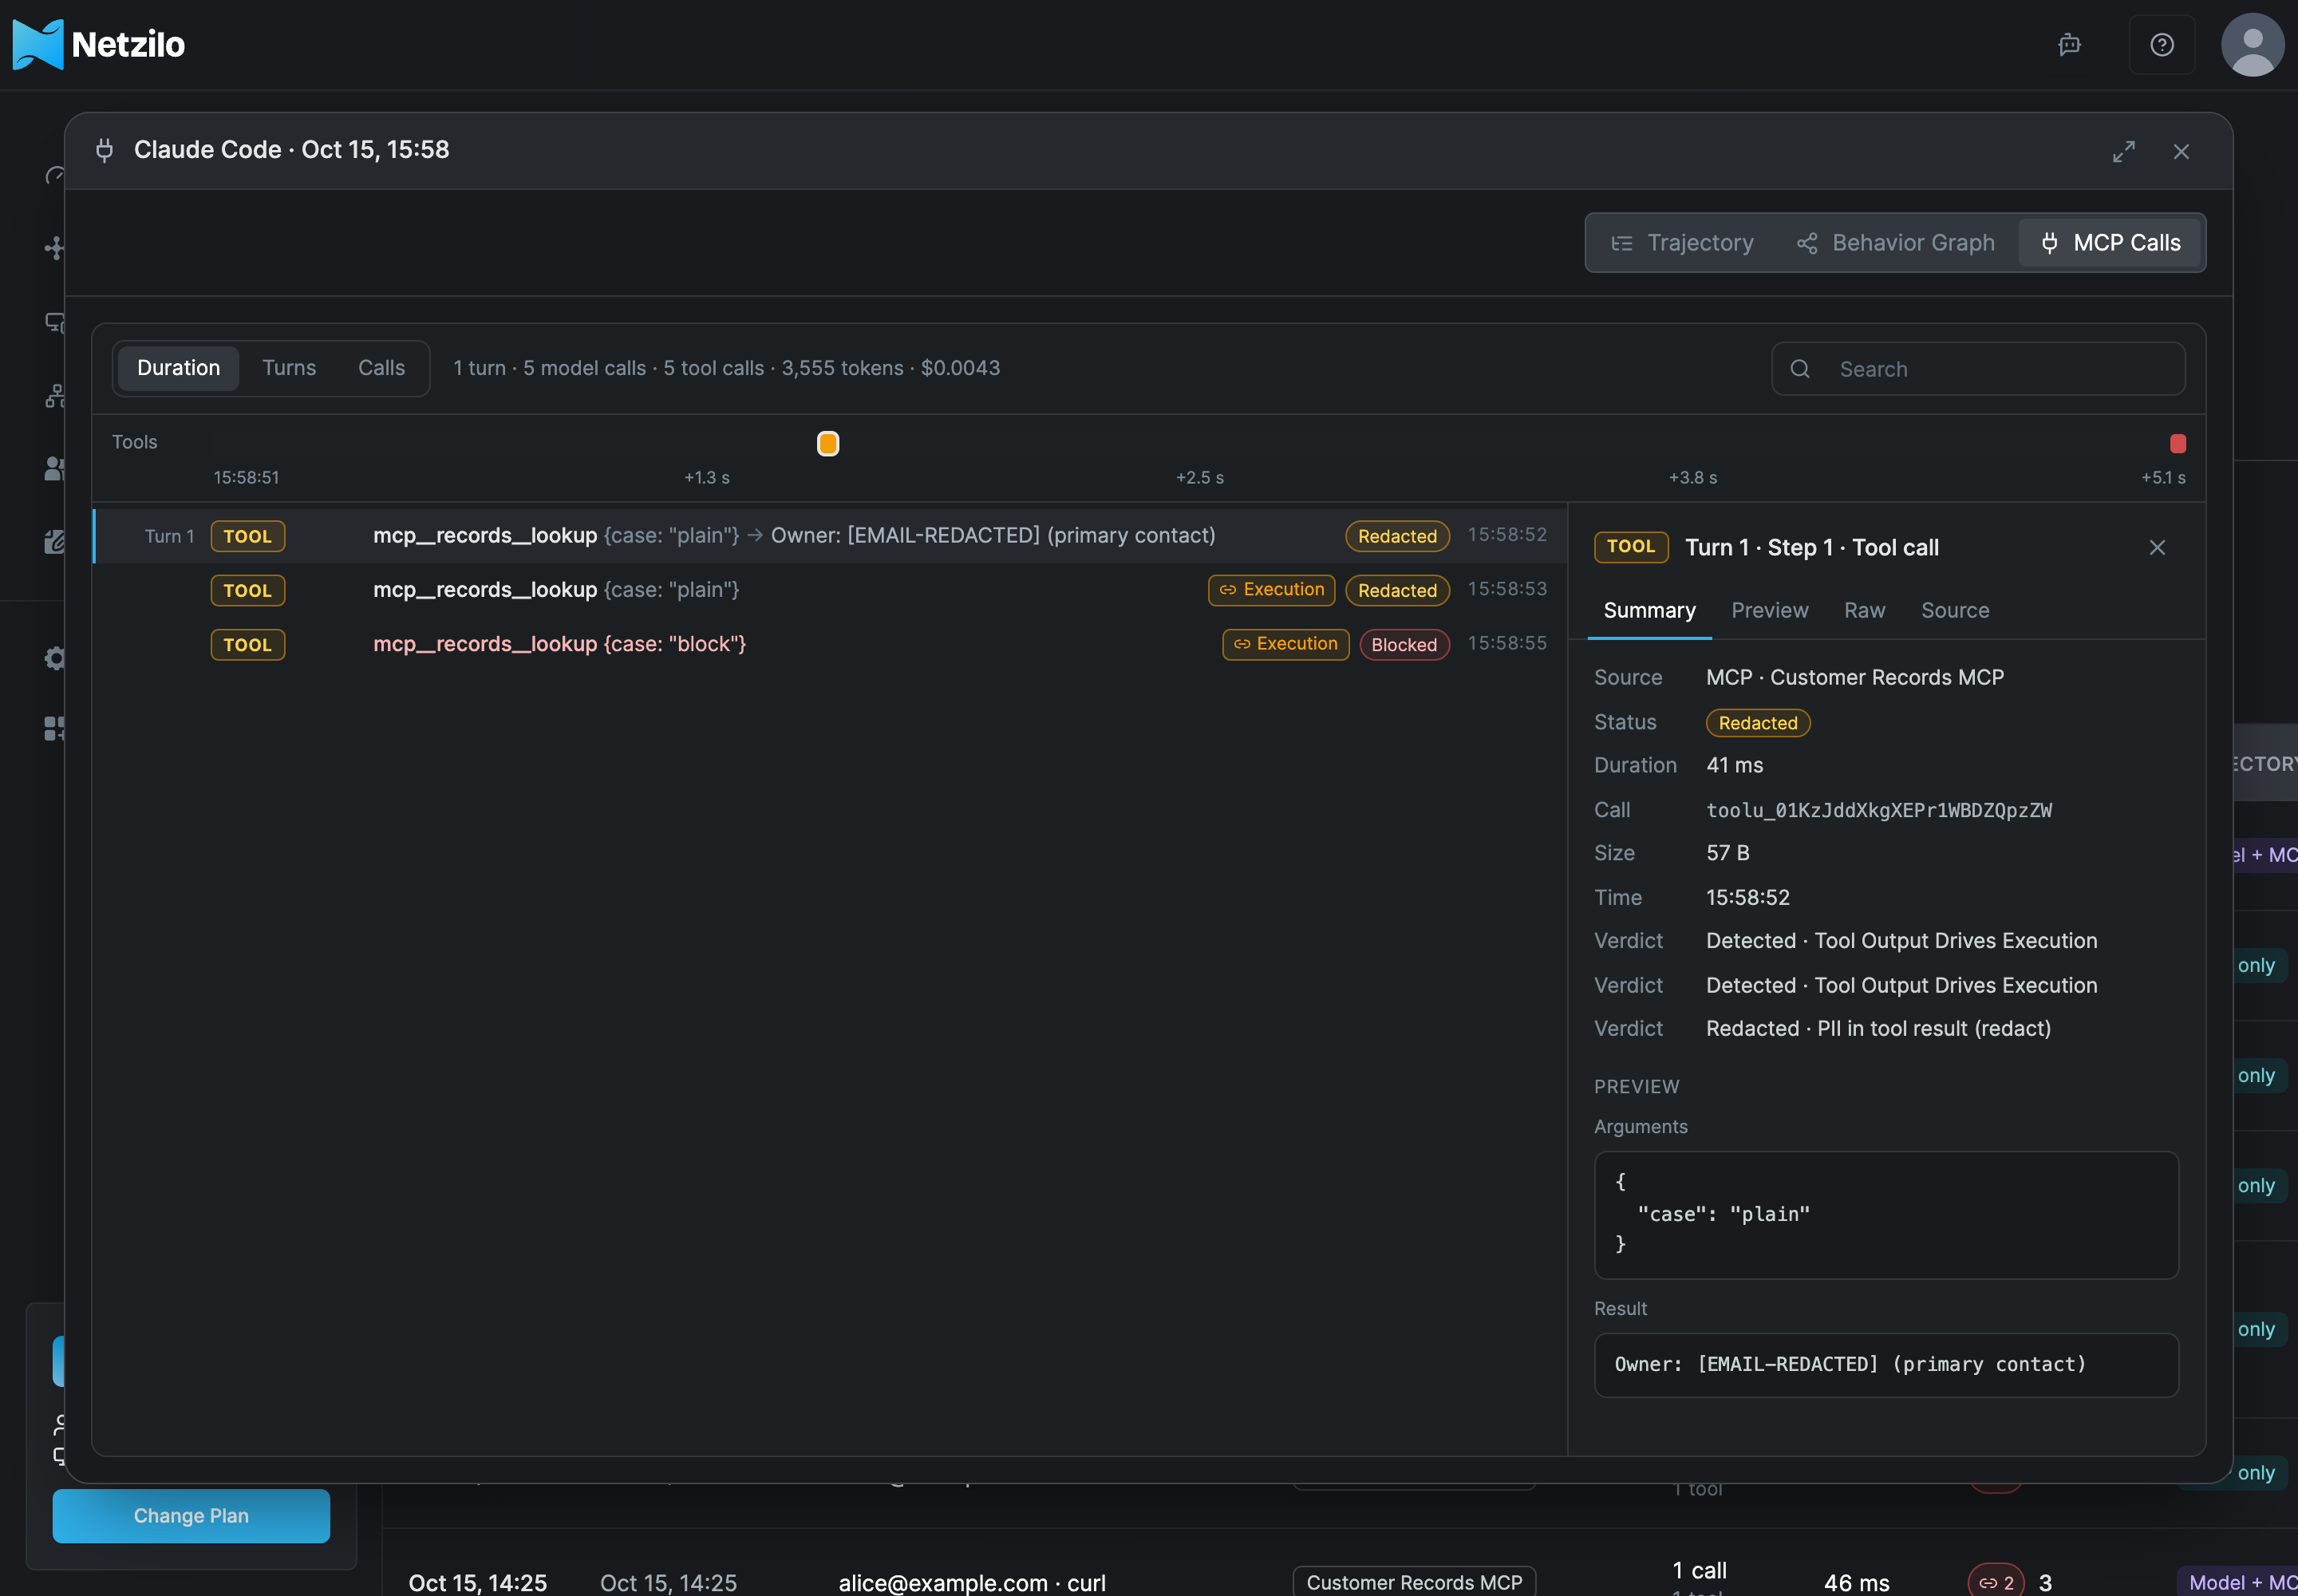Click the Arguments JSON code box

(1885, 1214)
